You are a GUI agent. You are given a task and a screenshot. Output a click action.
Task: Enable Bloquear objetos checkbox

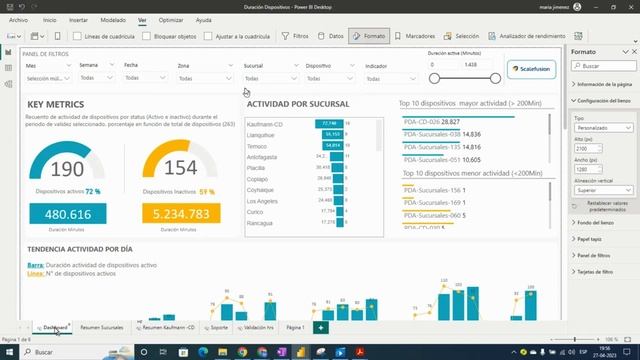coord(146,36)
